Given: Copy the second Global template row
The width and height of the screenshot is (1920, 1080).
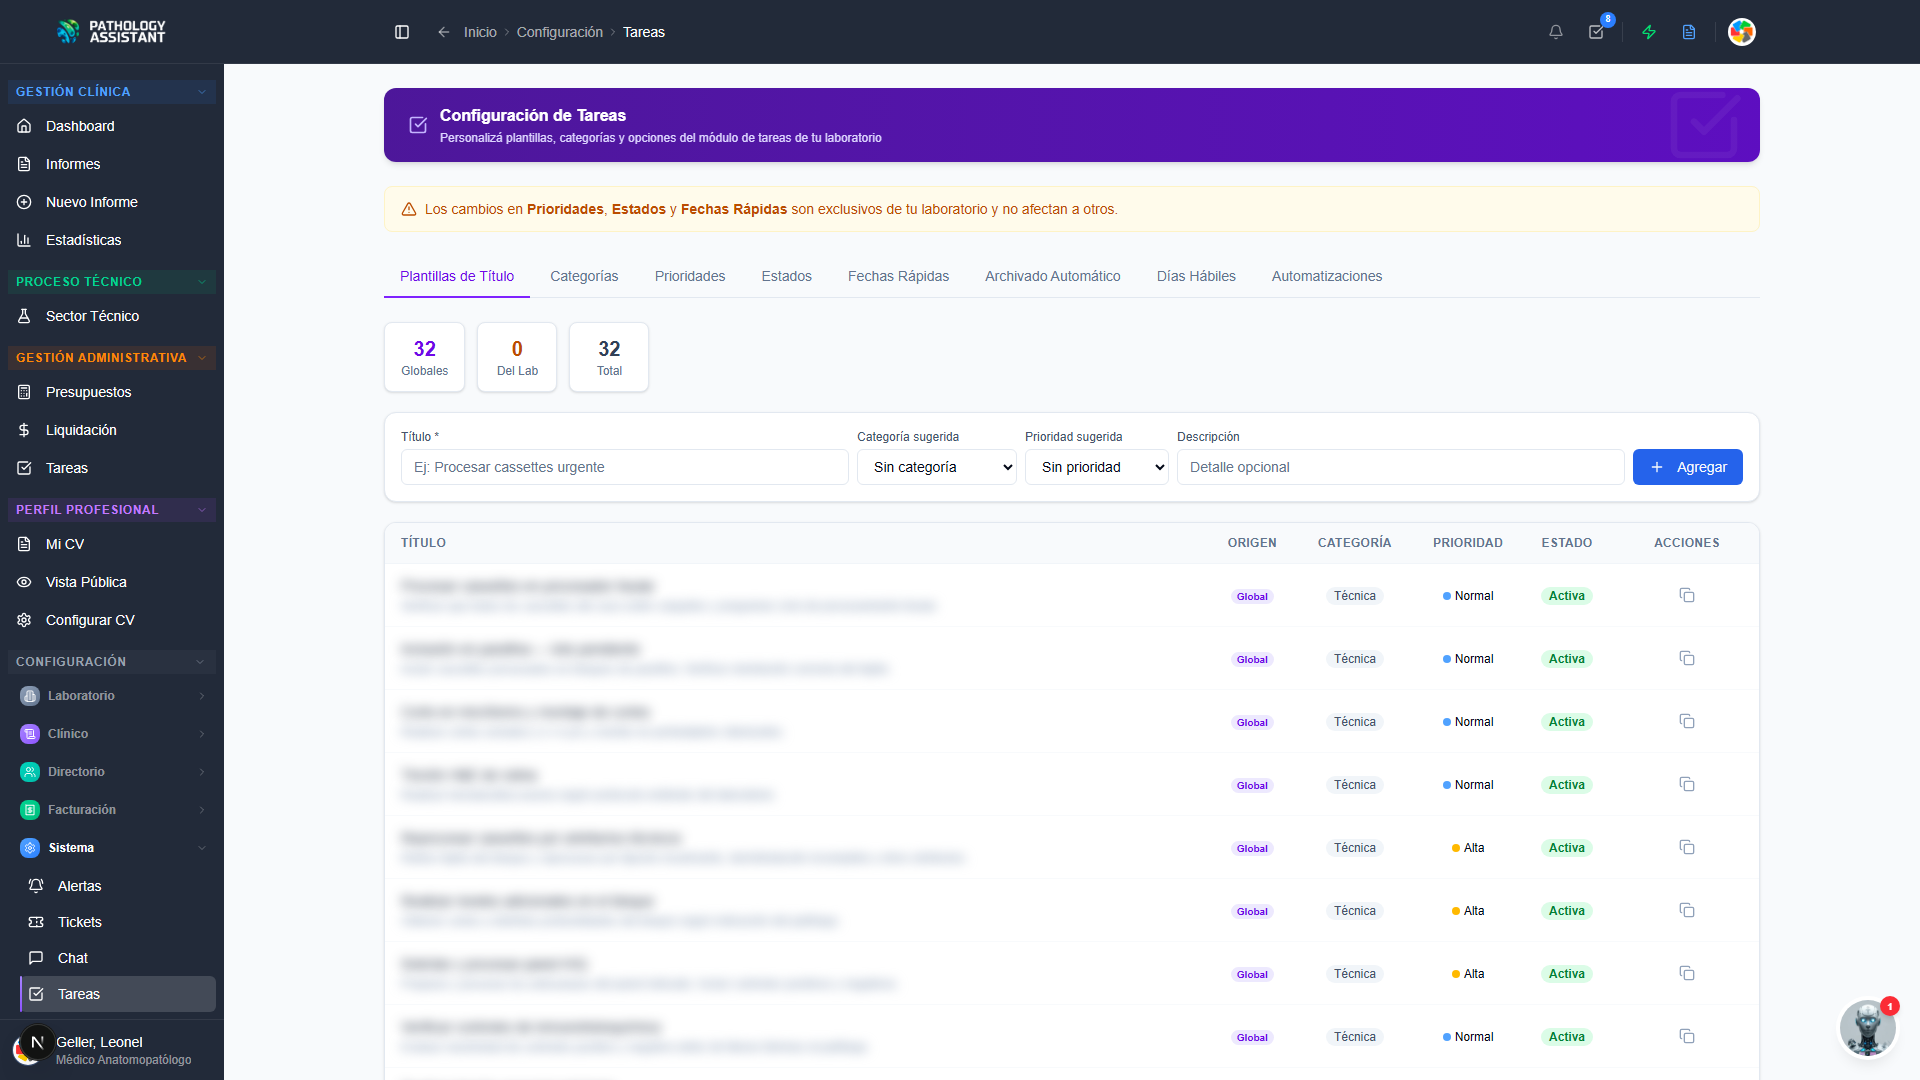Looking at the screenshot, I should coord(1687,659).
